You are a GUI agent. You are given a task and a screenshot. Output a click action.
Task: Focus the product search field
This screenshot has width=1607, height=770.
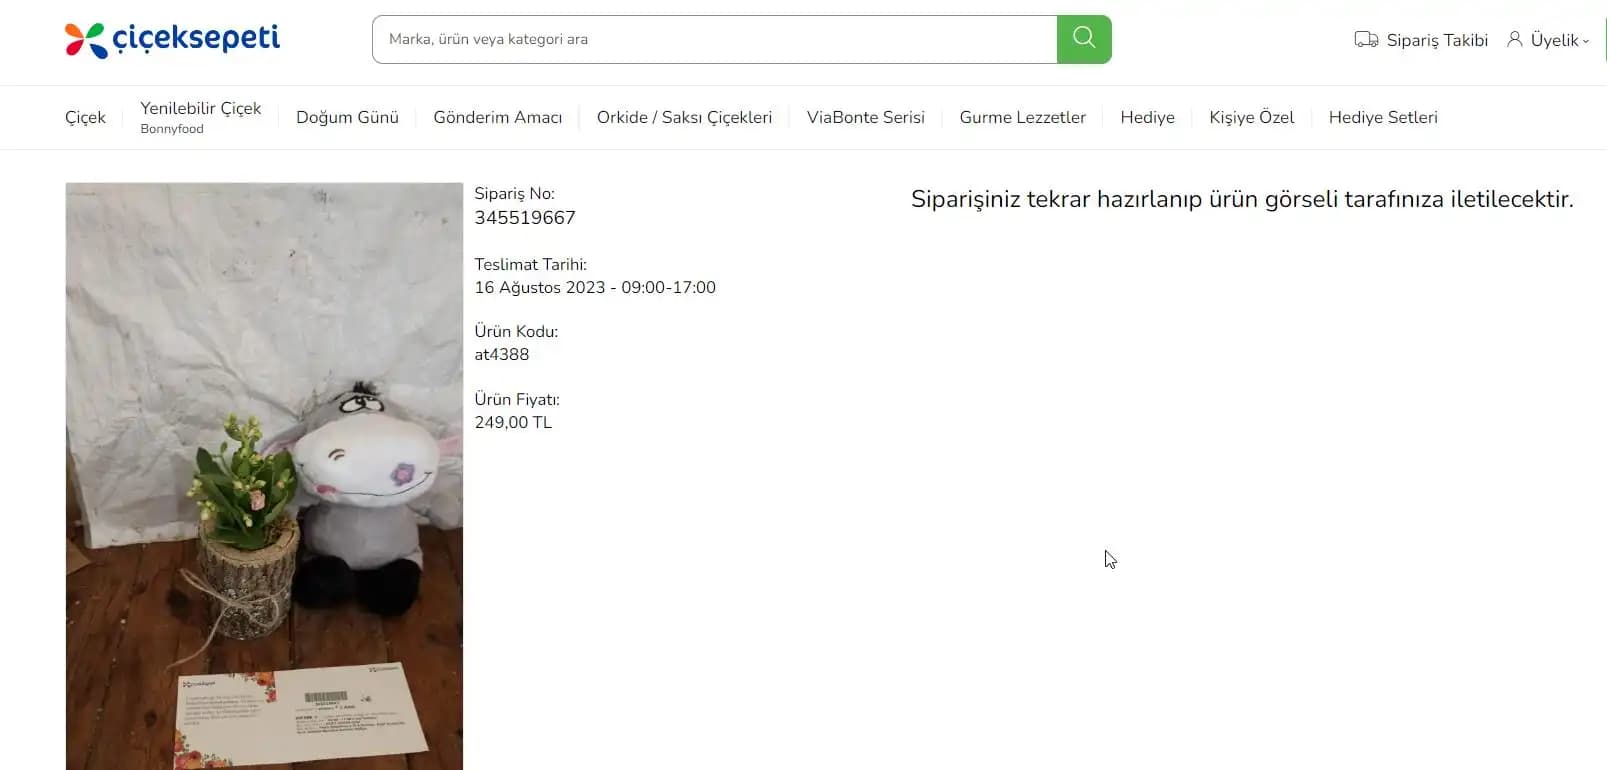[x=714, y=39]
